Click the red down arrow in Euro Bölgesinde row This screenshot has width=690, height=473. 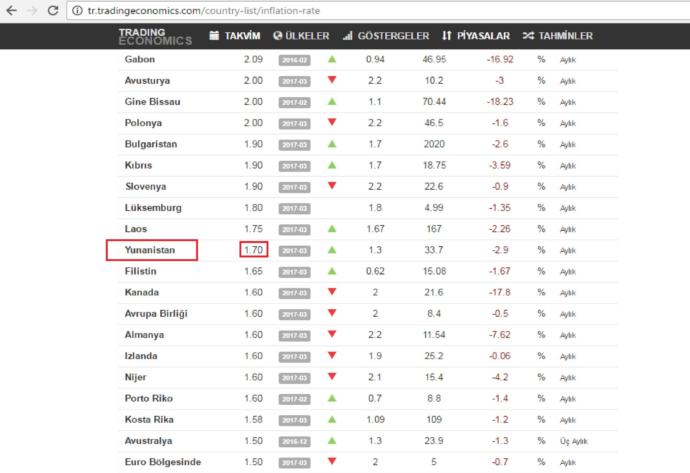pos(332,461)
